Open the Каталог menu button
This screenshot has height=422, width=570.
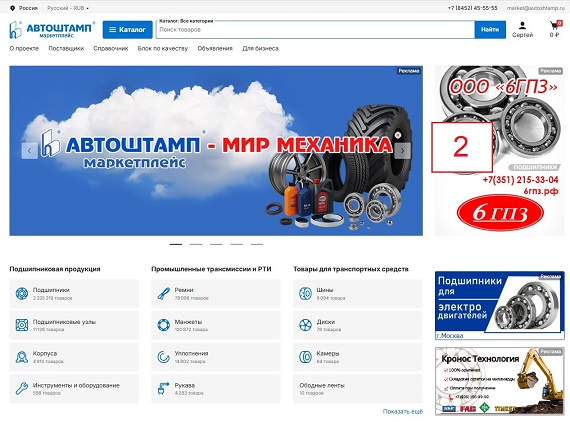[128, 29]
